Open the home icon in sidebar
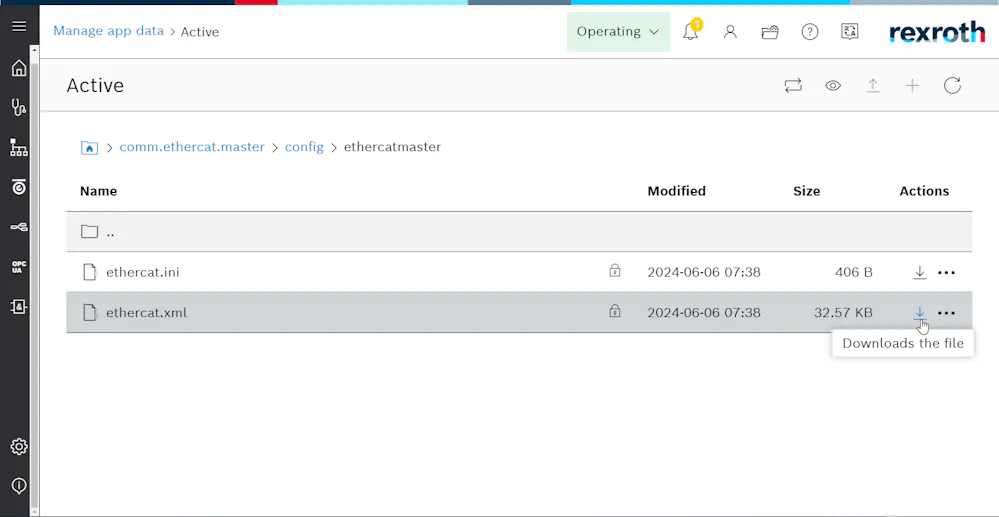Image resolution: width=999 pixels, height=517 pixels. pos(19,68)
